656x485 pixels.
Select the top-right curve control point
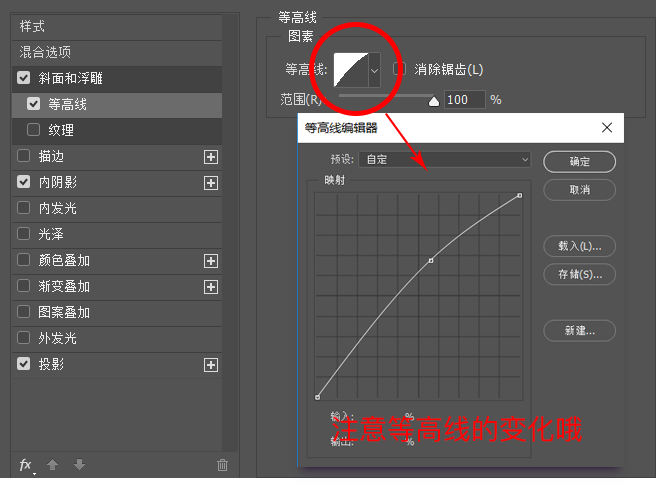(x=520, y=195)
